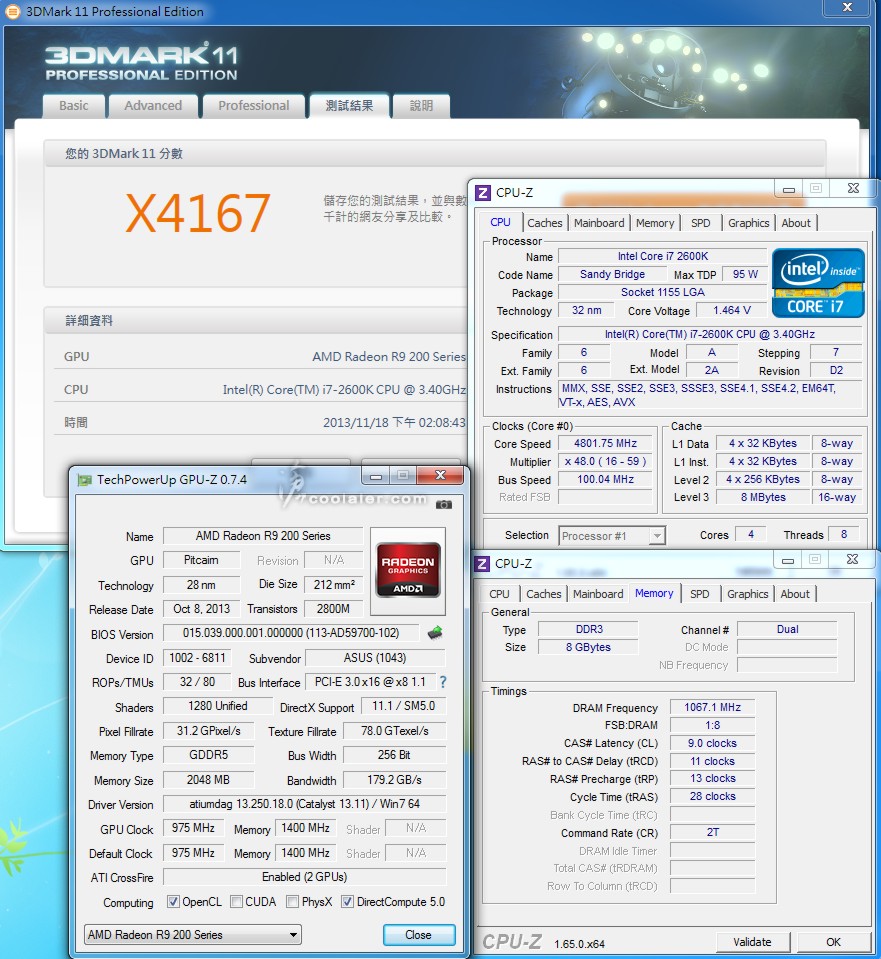Click the Intel Core i7 2600K name value
The width and height of the screenshot is (881, 959).
[663, 256]
